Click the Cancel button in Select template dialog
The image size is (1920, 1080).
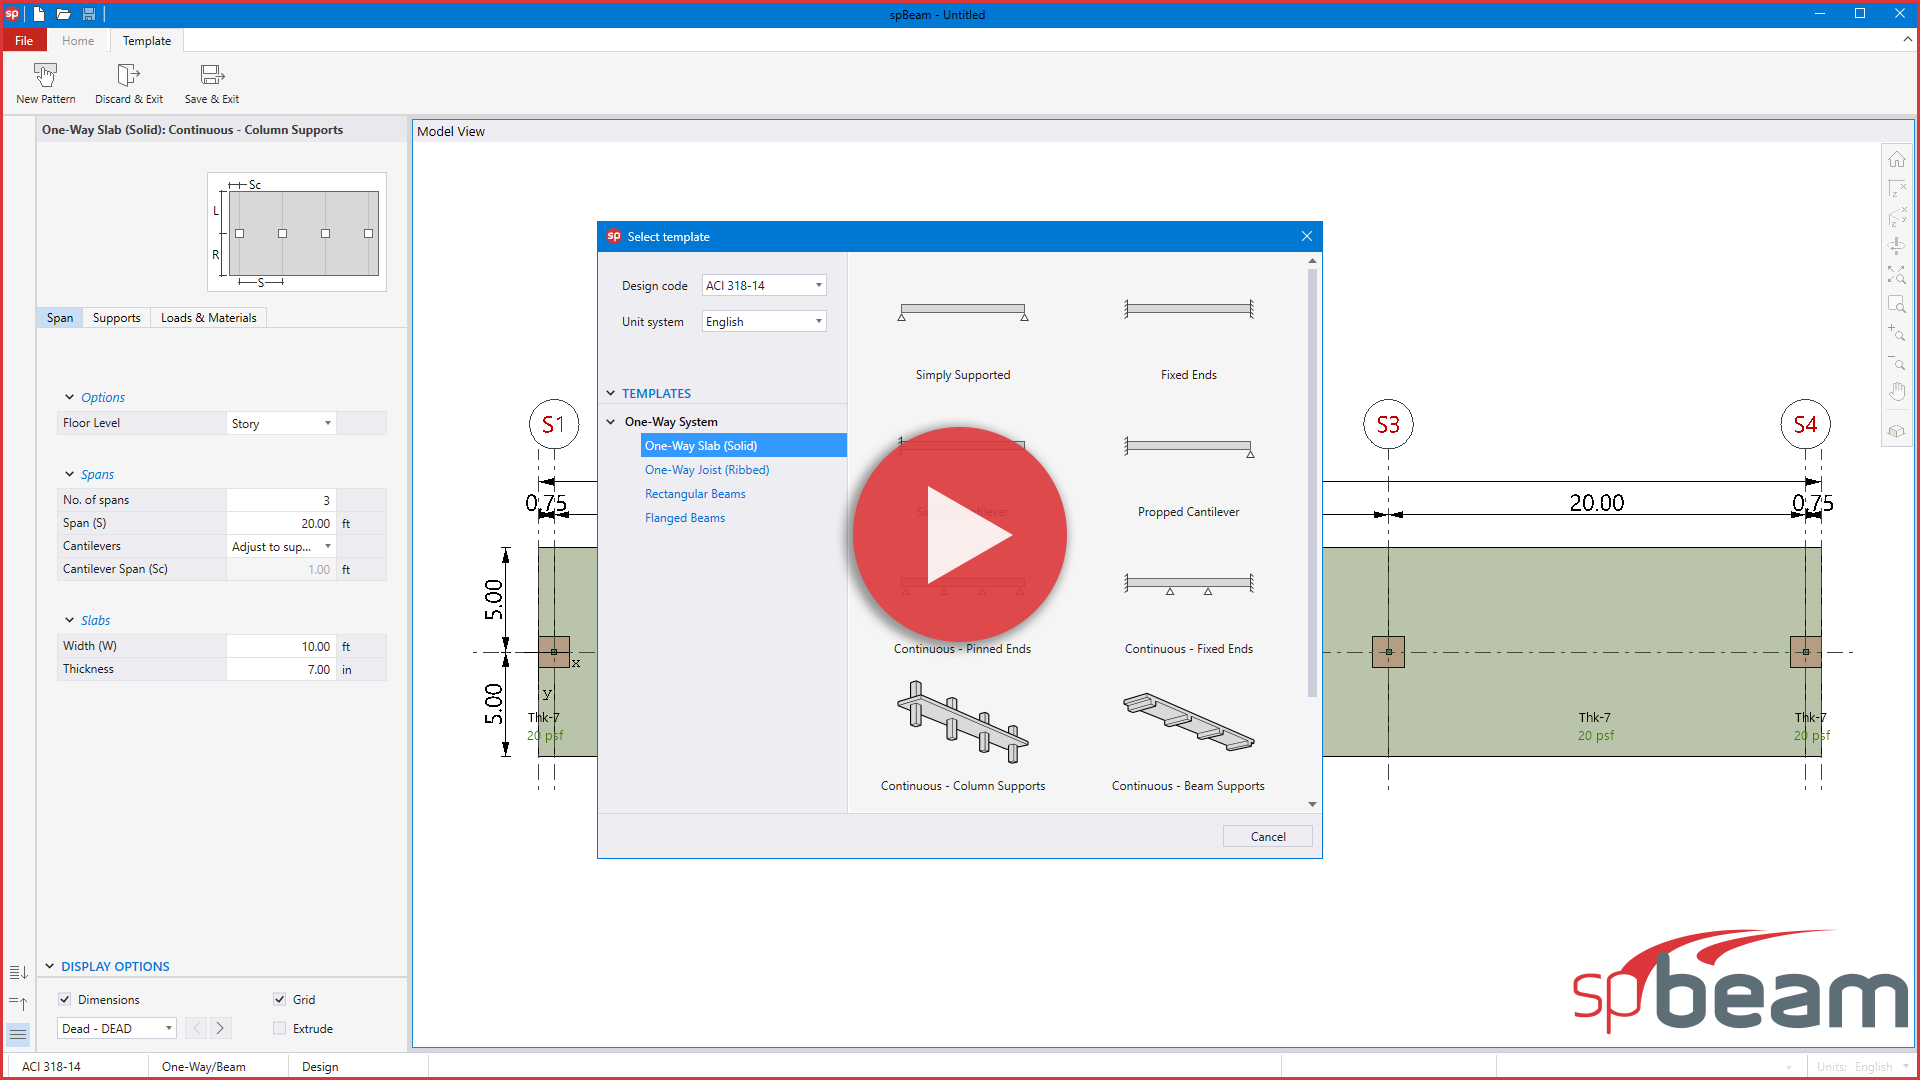pos(1267,836)
